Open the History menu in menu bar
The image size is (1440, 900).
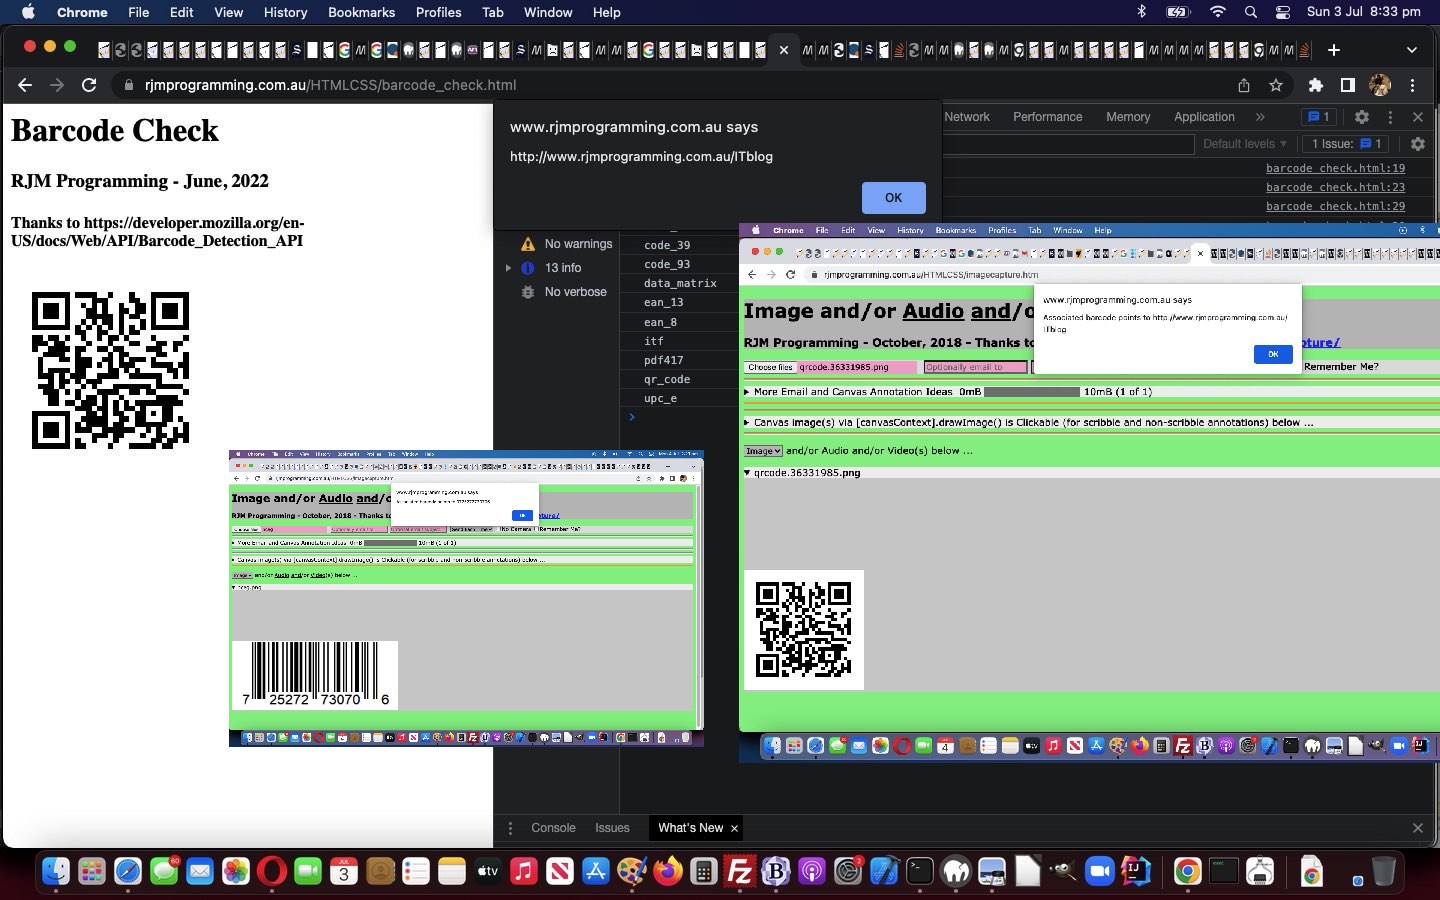285,12
